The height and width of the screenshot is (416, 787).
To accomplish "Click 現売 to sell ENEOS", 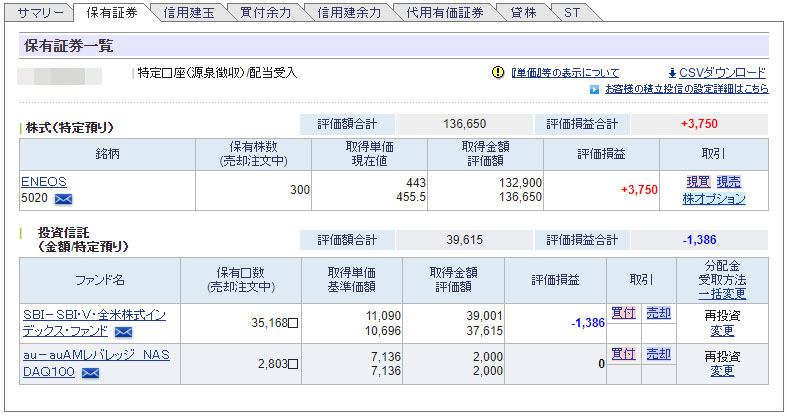I will point(728,182).
